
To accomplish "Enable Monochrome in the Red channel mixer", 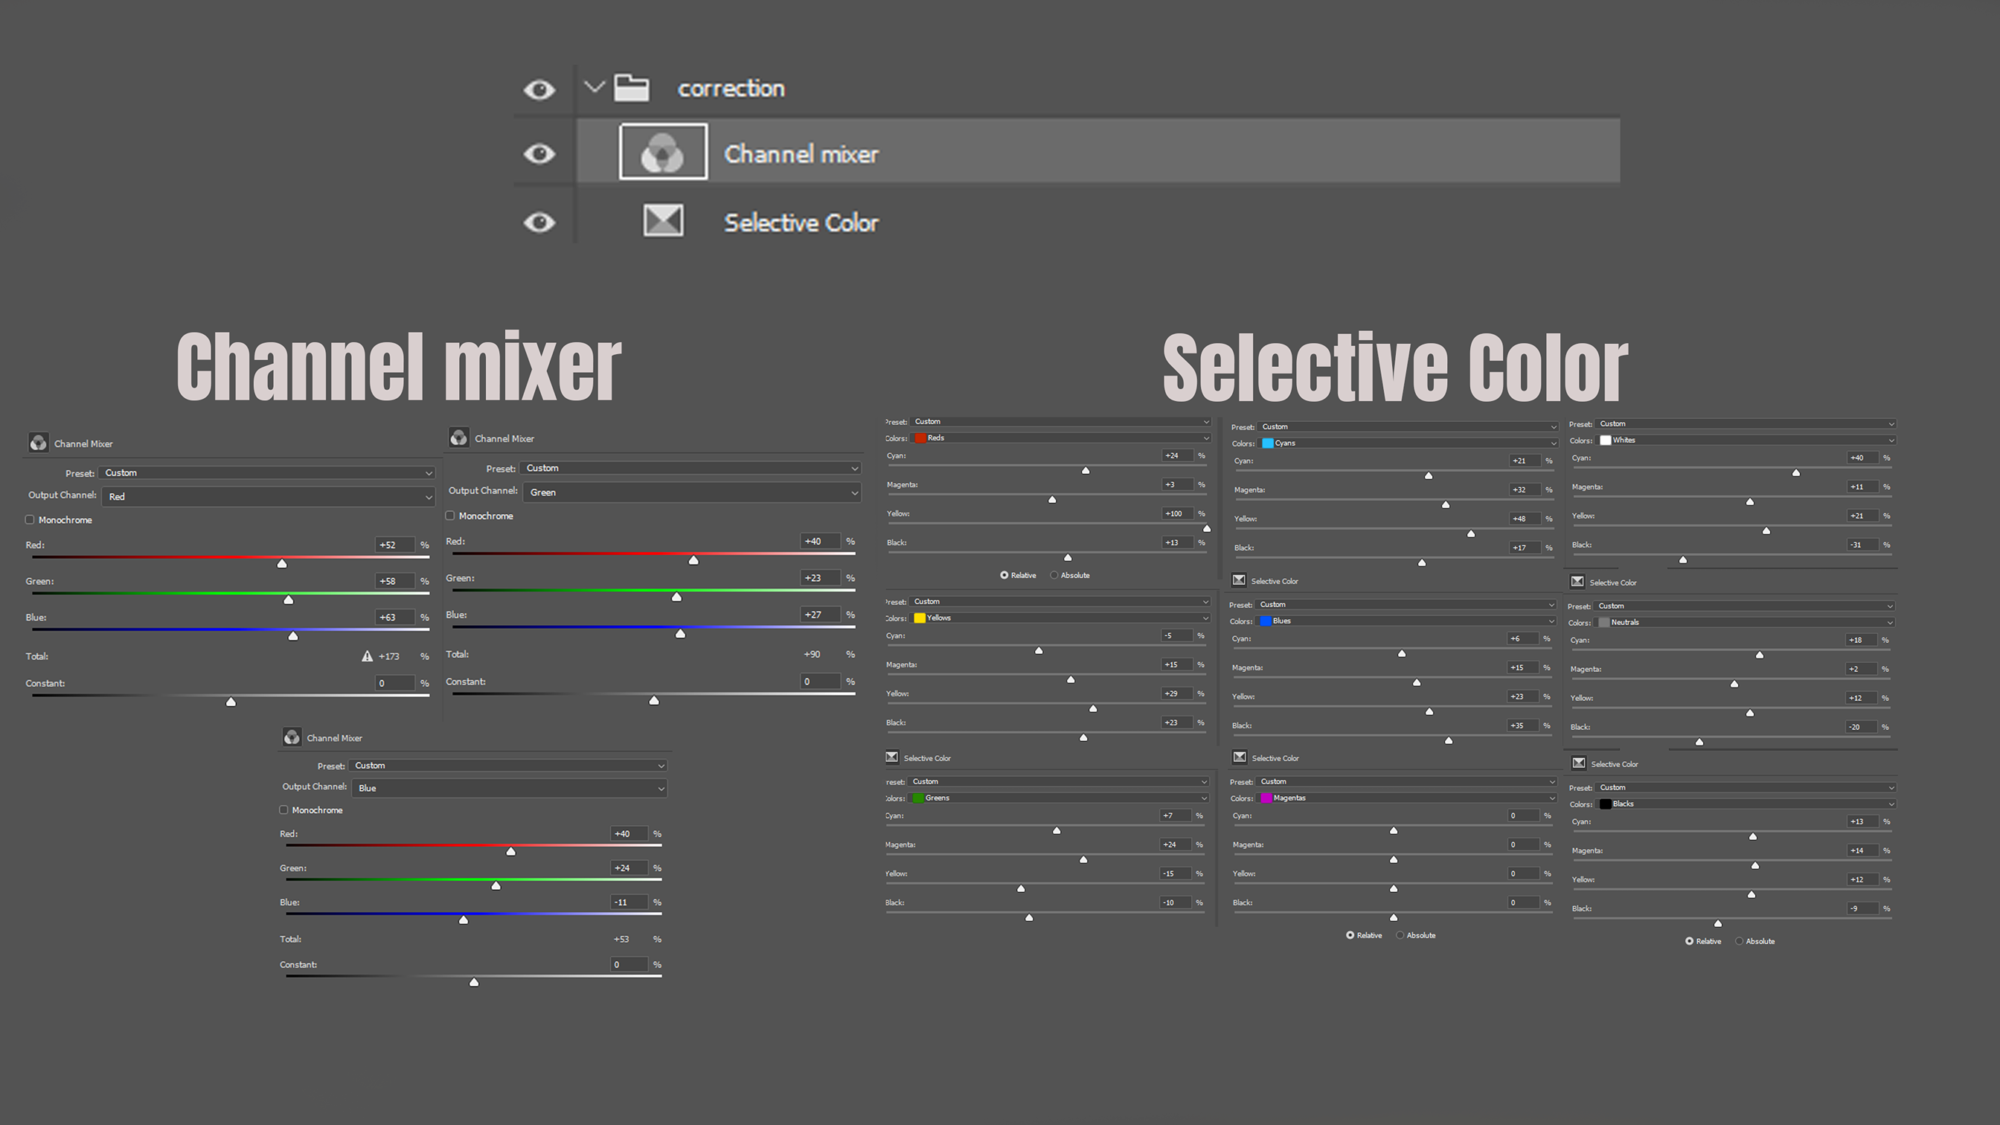I will click(29, 519).
